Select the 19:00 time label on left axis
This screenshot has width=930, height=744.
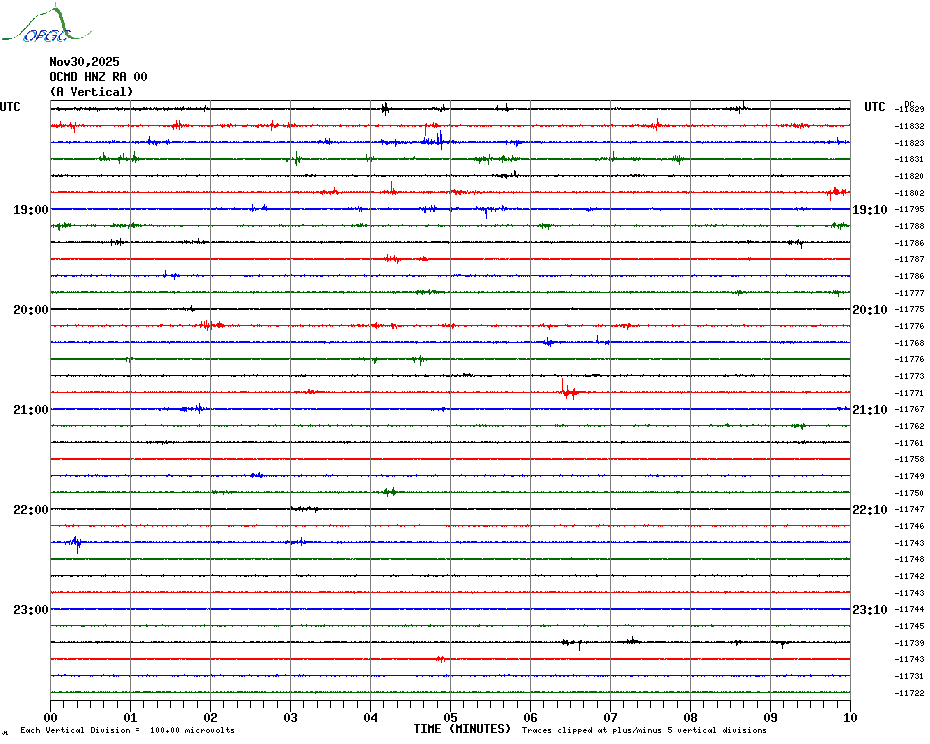[x=30, y=210]
